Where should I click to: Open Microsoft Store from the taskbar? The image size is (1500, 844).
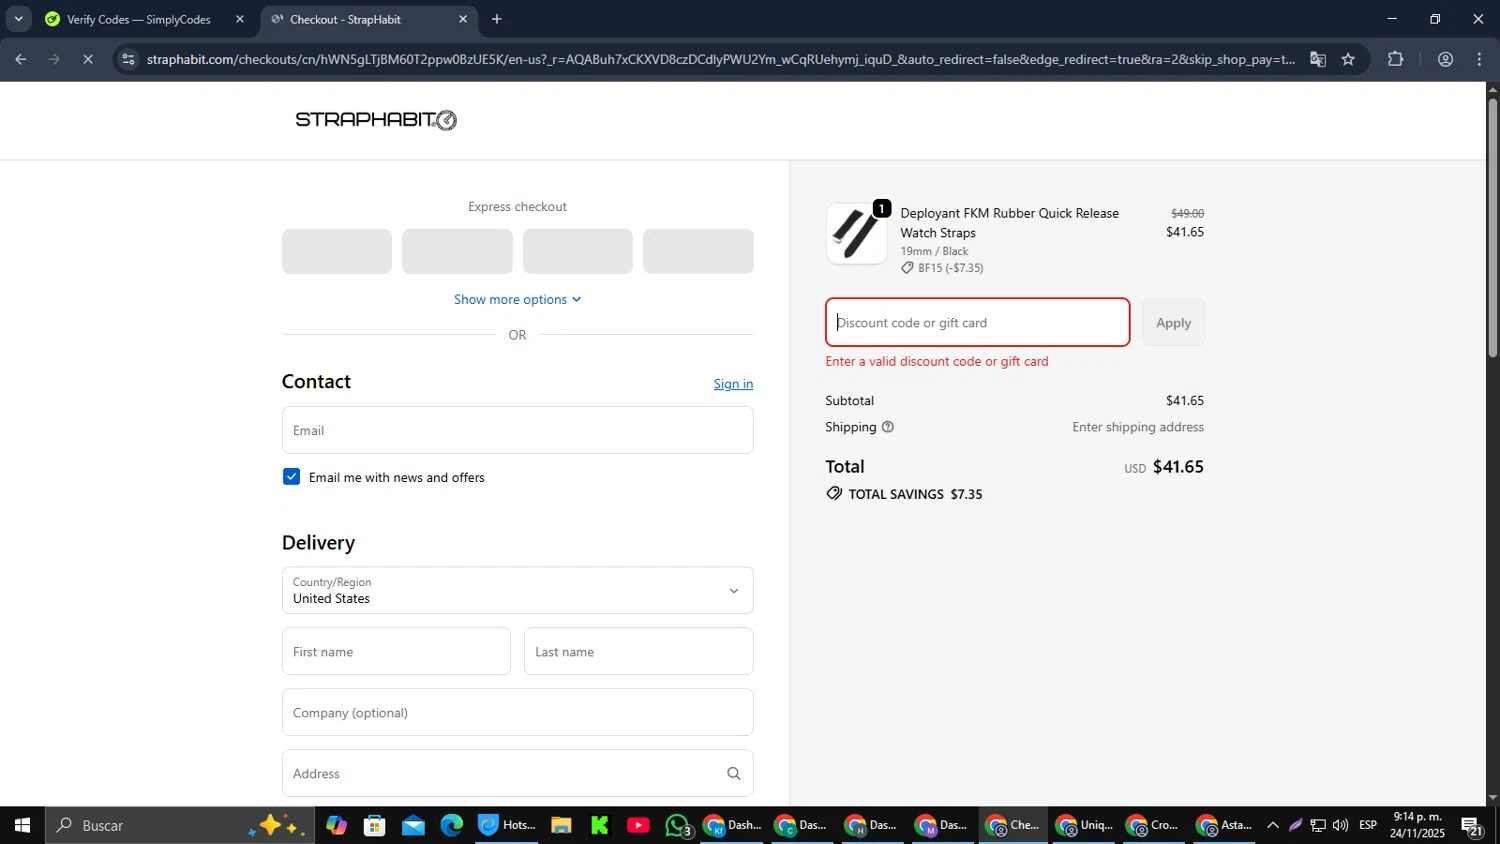coord(375,825)
